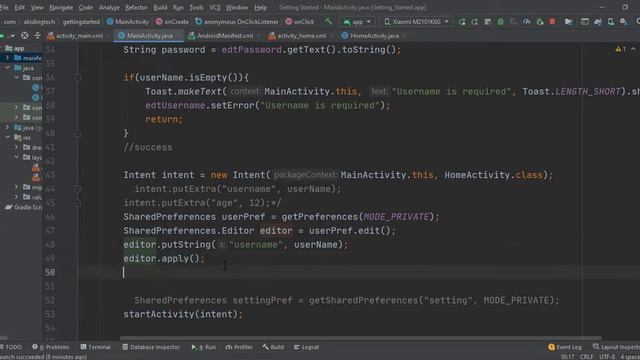
Task: Switch to AndroidManifest.xml tab
Action: tap(221, 36)
